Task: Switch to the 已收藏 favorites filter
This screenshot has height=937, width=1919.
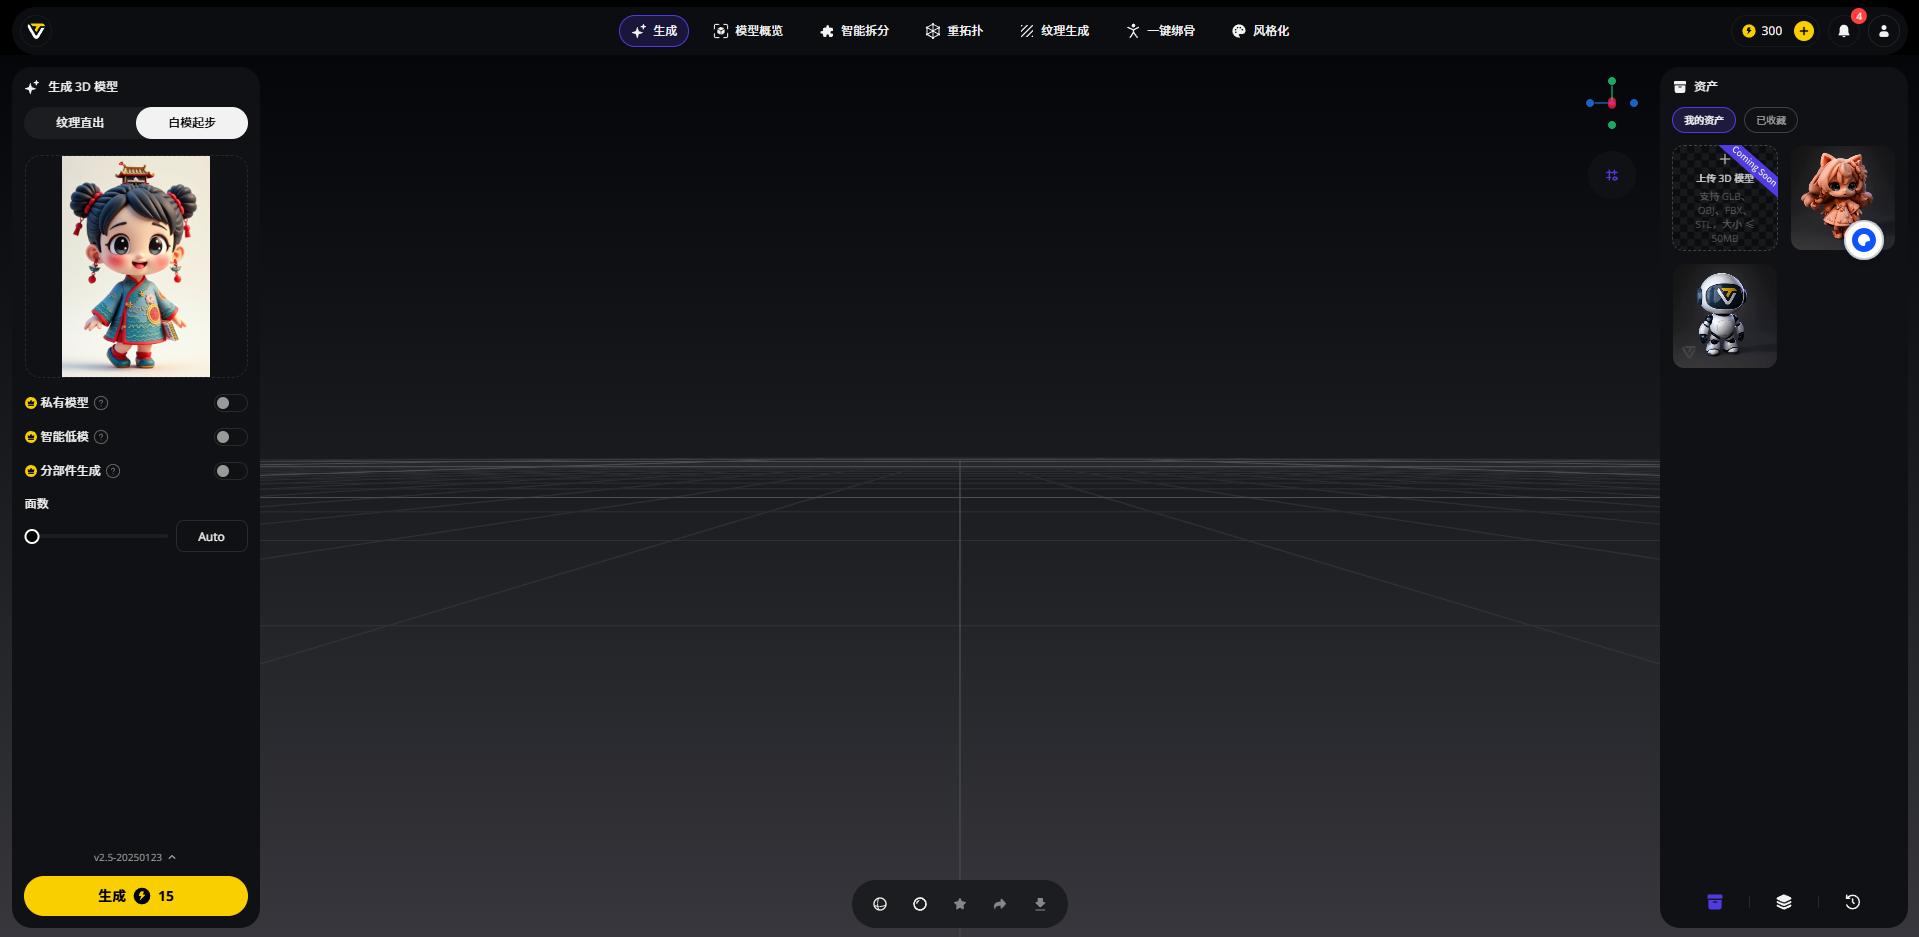Action: 1771,121
